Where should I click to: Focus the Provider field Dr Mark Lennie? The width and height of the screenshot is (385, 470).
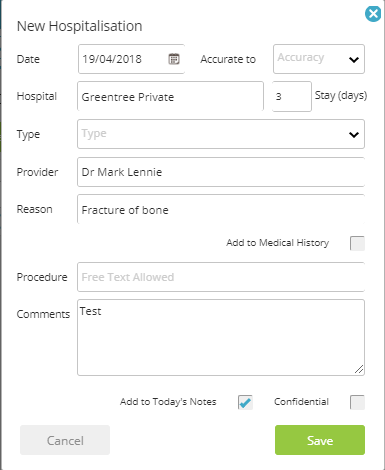(x=221, y=172)
